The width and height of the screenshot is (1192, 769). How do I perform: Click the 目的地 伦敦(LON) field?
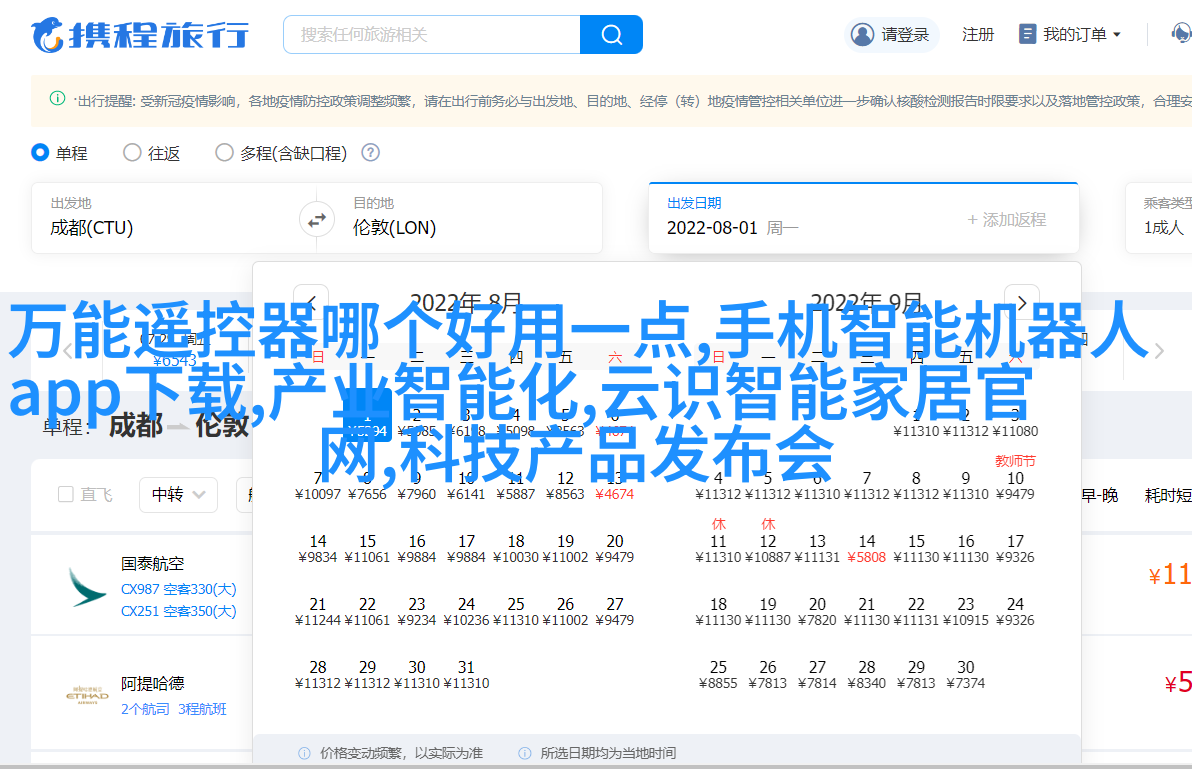(x=468, y=218)
